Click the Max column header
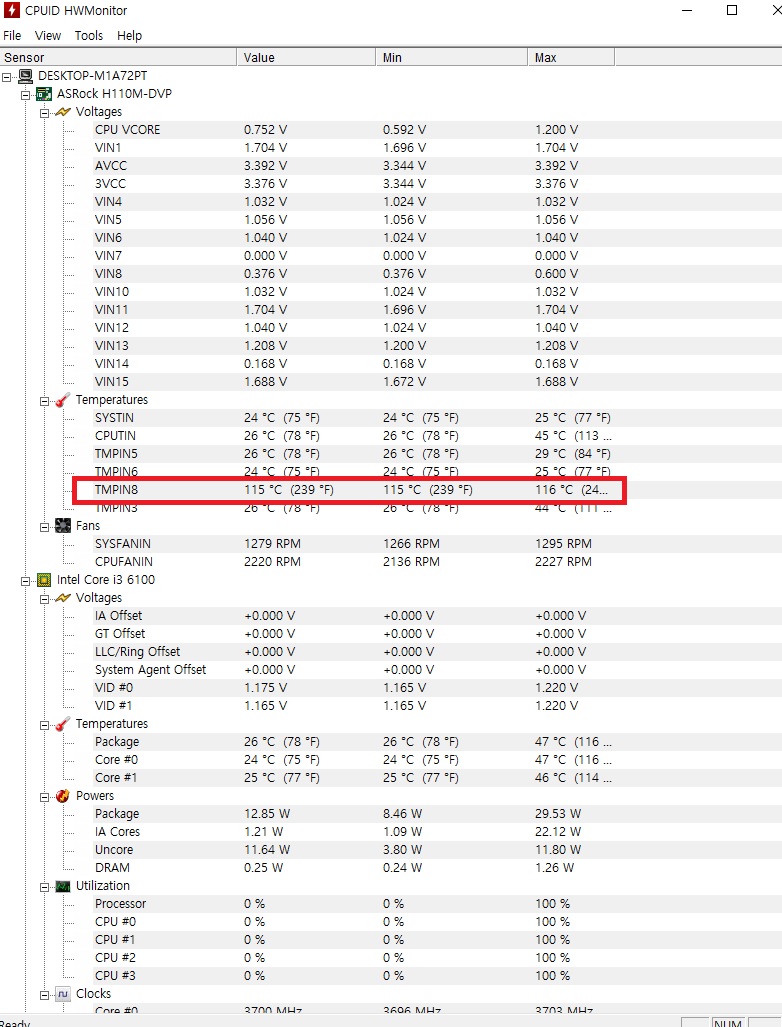Viewport: 782px width, 1027px height. (x=571, y=58)
